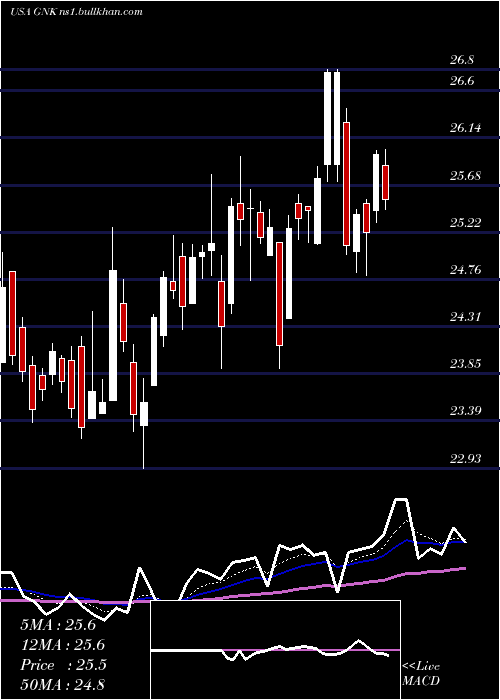Click inside the MACD inset chart box
Screen dimensions: 500x700
[x=275, y=650]
